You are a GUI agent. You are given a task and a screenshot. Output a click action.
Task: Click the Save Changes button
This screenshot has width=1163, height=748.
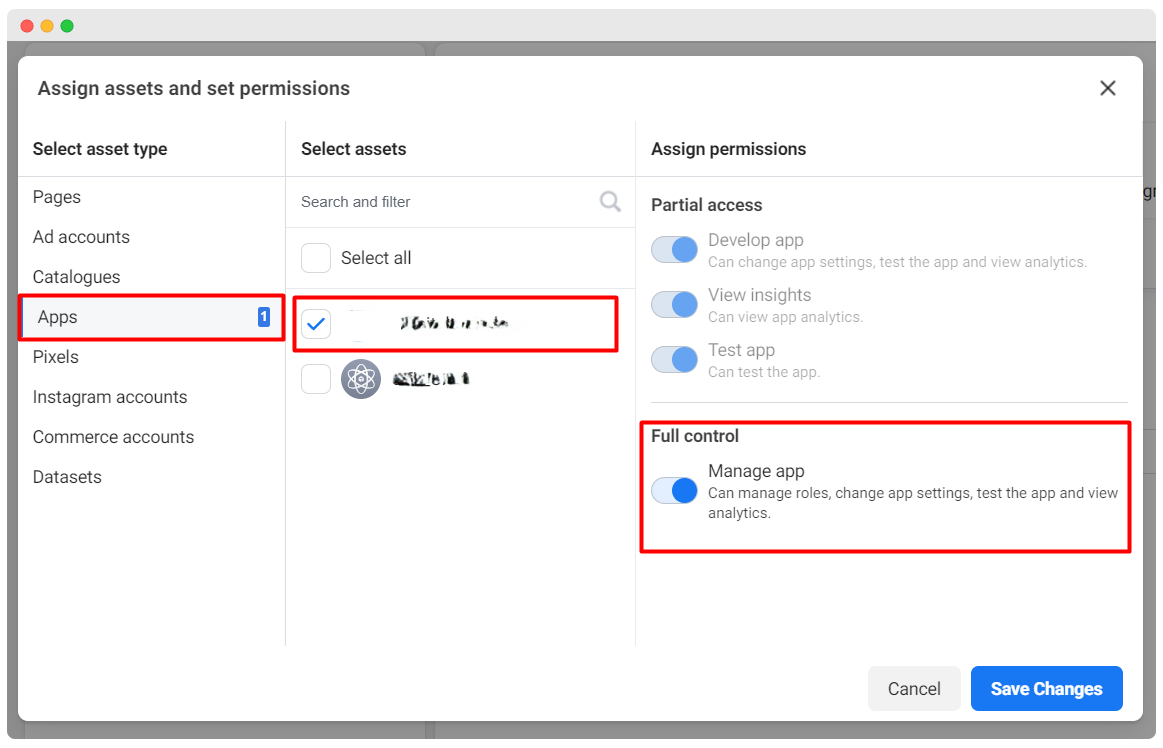point(1046,689)
